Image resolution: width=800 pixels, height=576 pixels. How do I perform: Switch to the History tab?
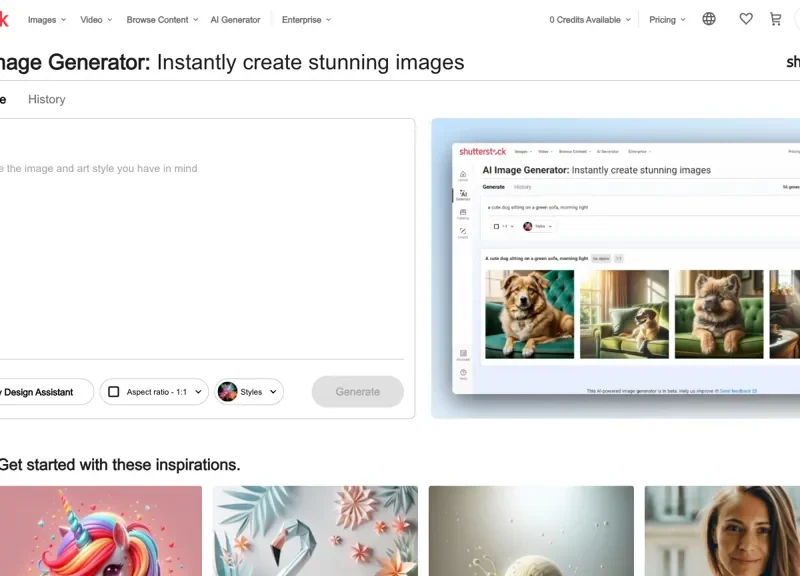point(46,99)
